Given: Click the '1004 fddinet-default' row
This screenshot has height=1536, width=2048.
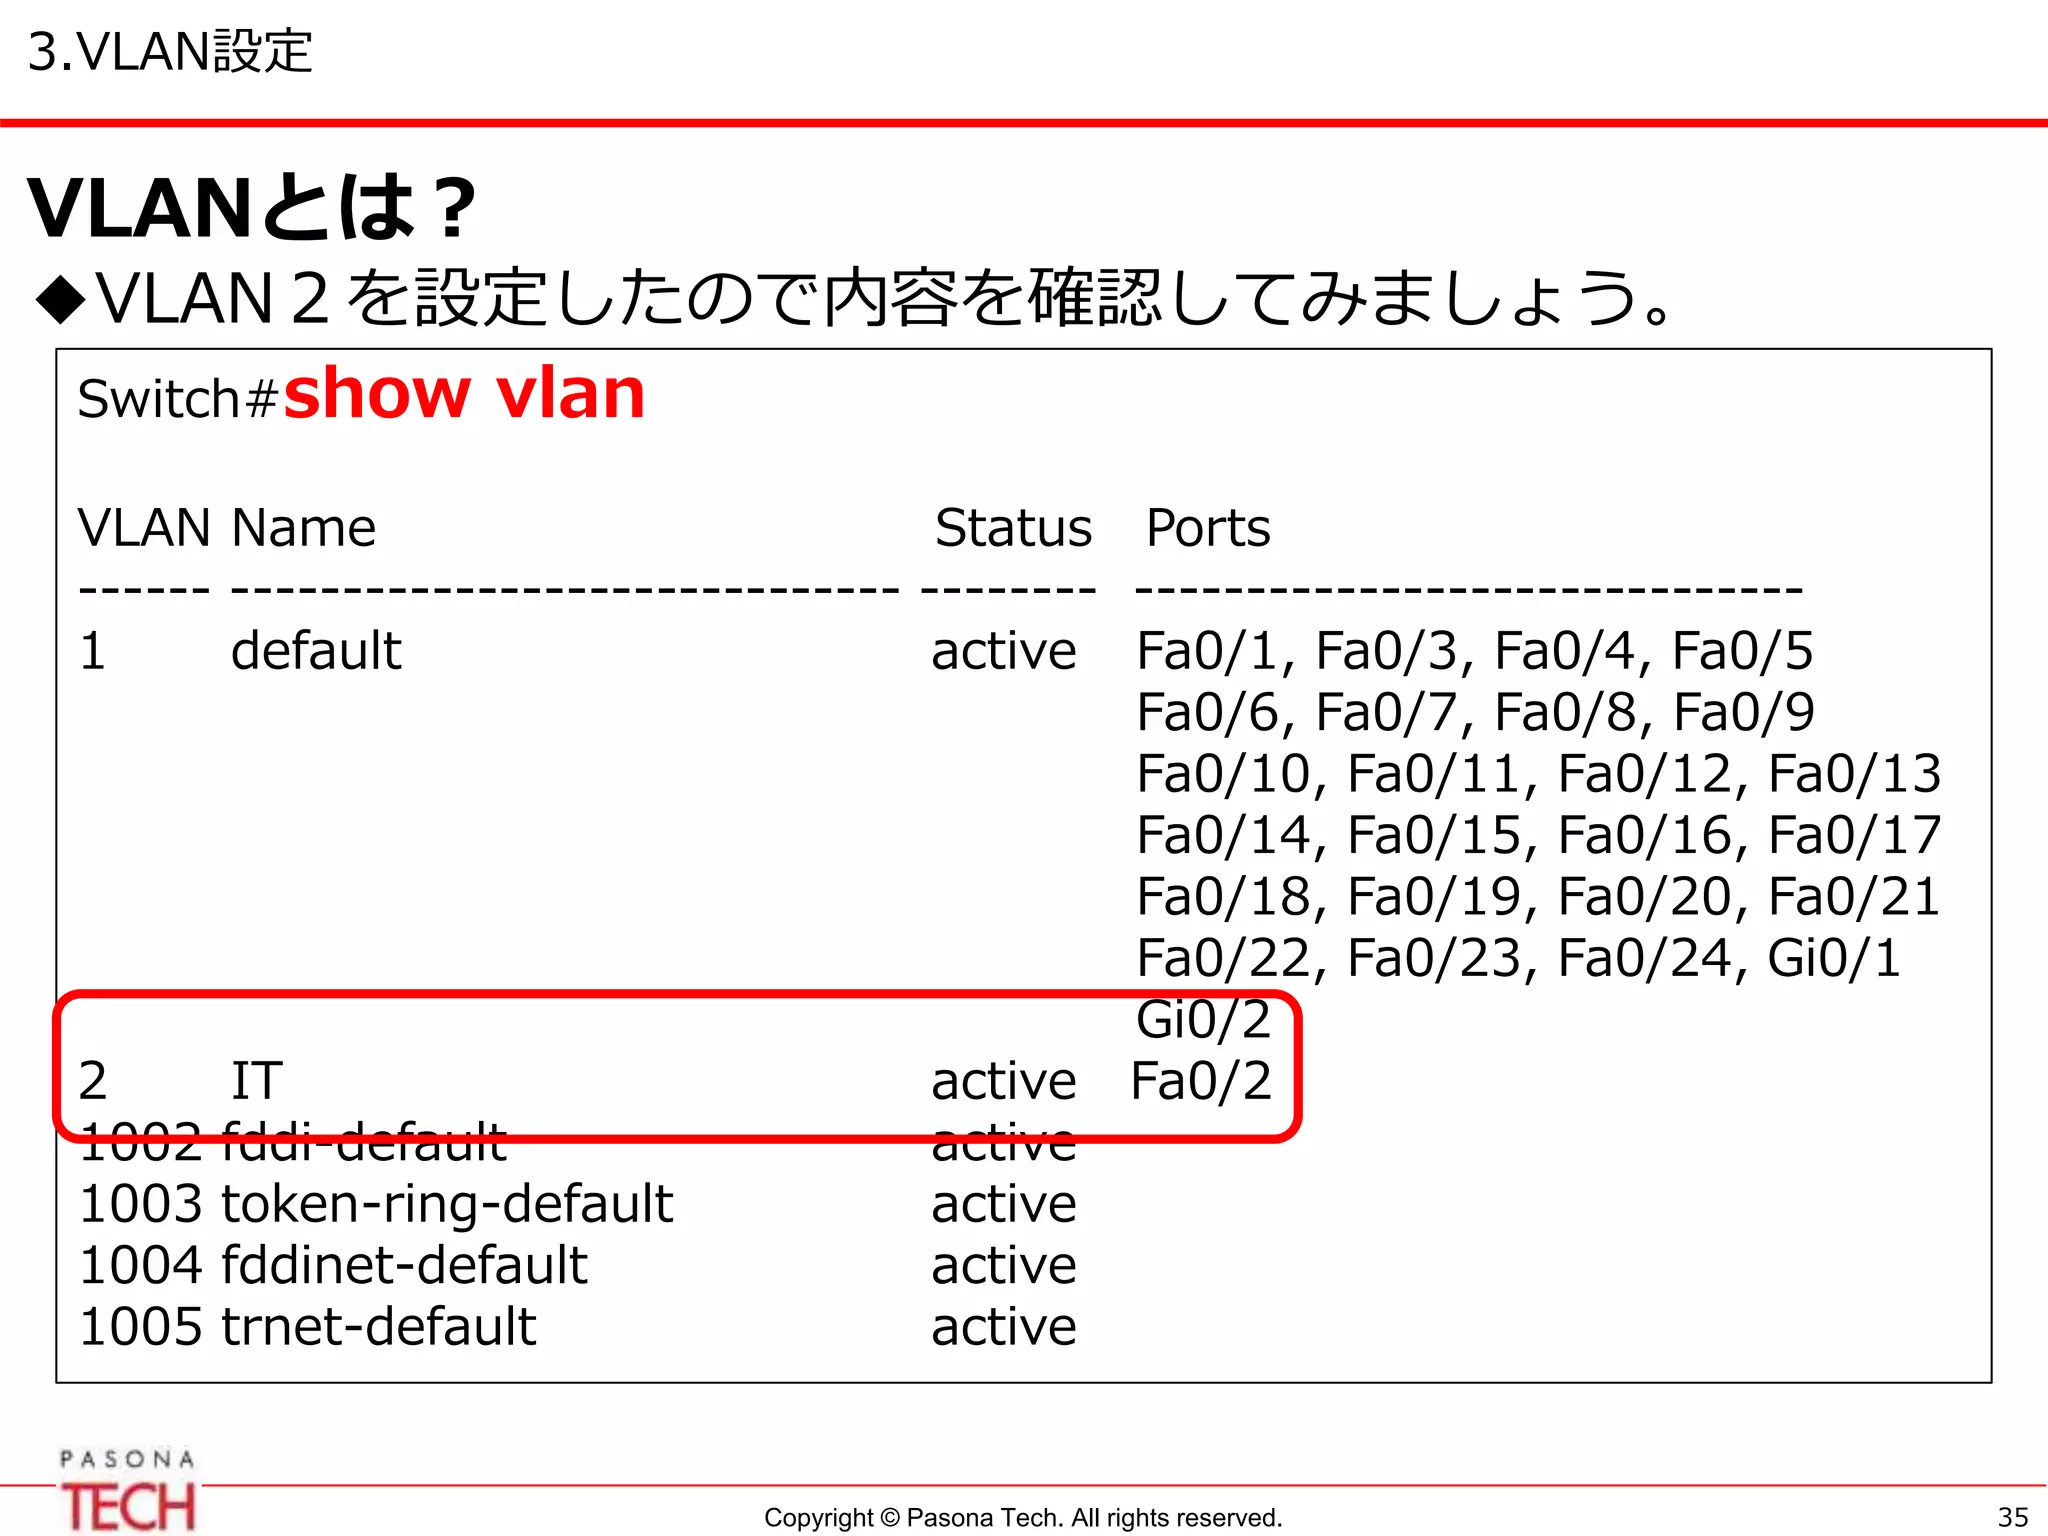Looking at the screenshot, I should pyautogui.click(x=333, y=1265).
